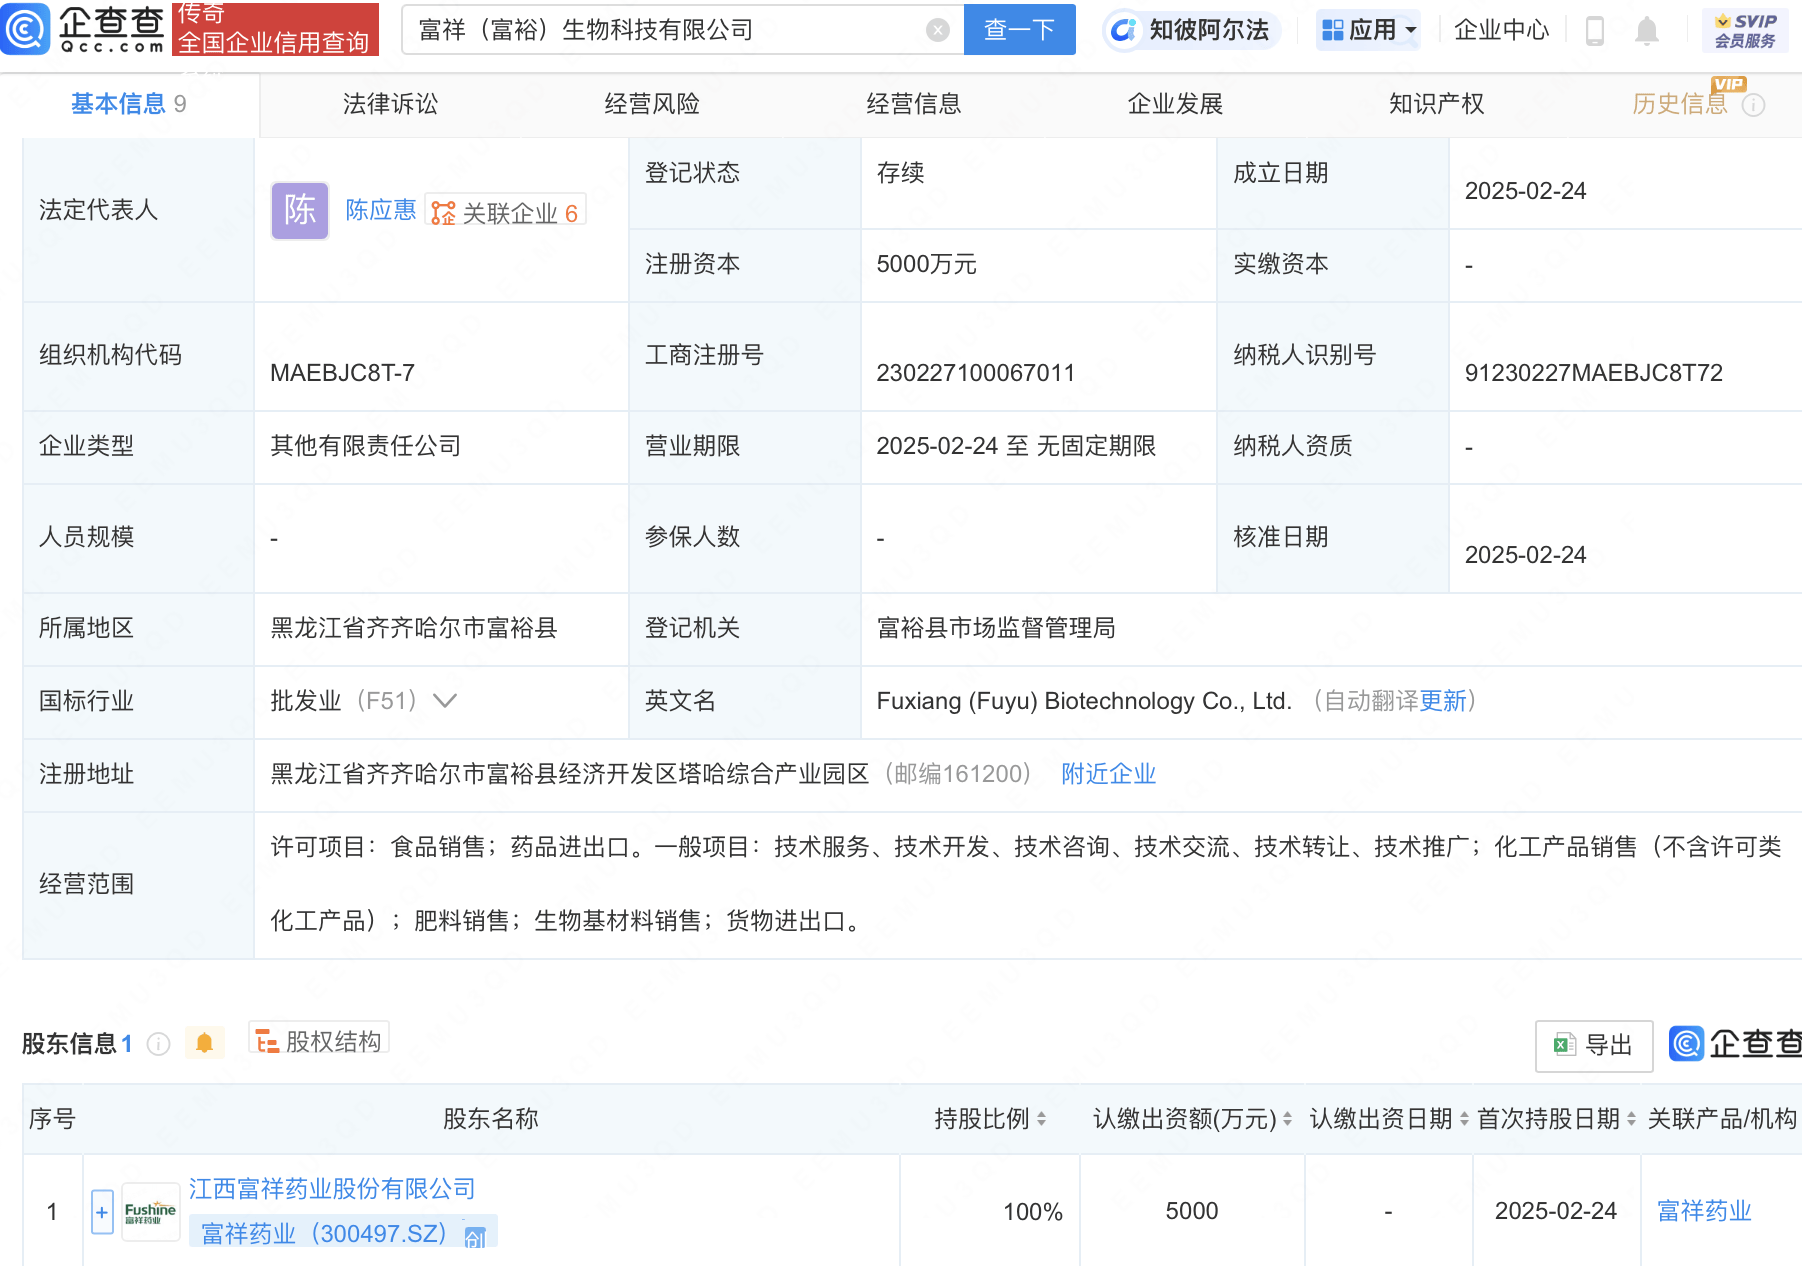This screenshot has width=1802, height=1266.
Task: Select 其他有限责任公司 company type value
Action: point(366,446)
